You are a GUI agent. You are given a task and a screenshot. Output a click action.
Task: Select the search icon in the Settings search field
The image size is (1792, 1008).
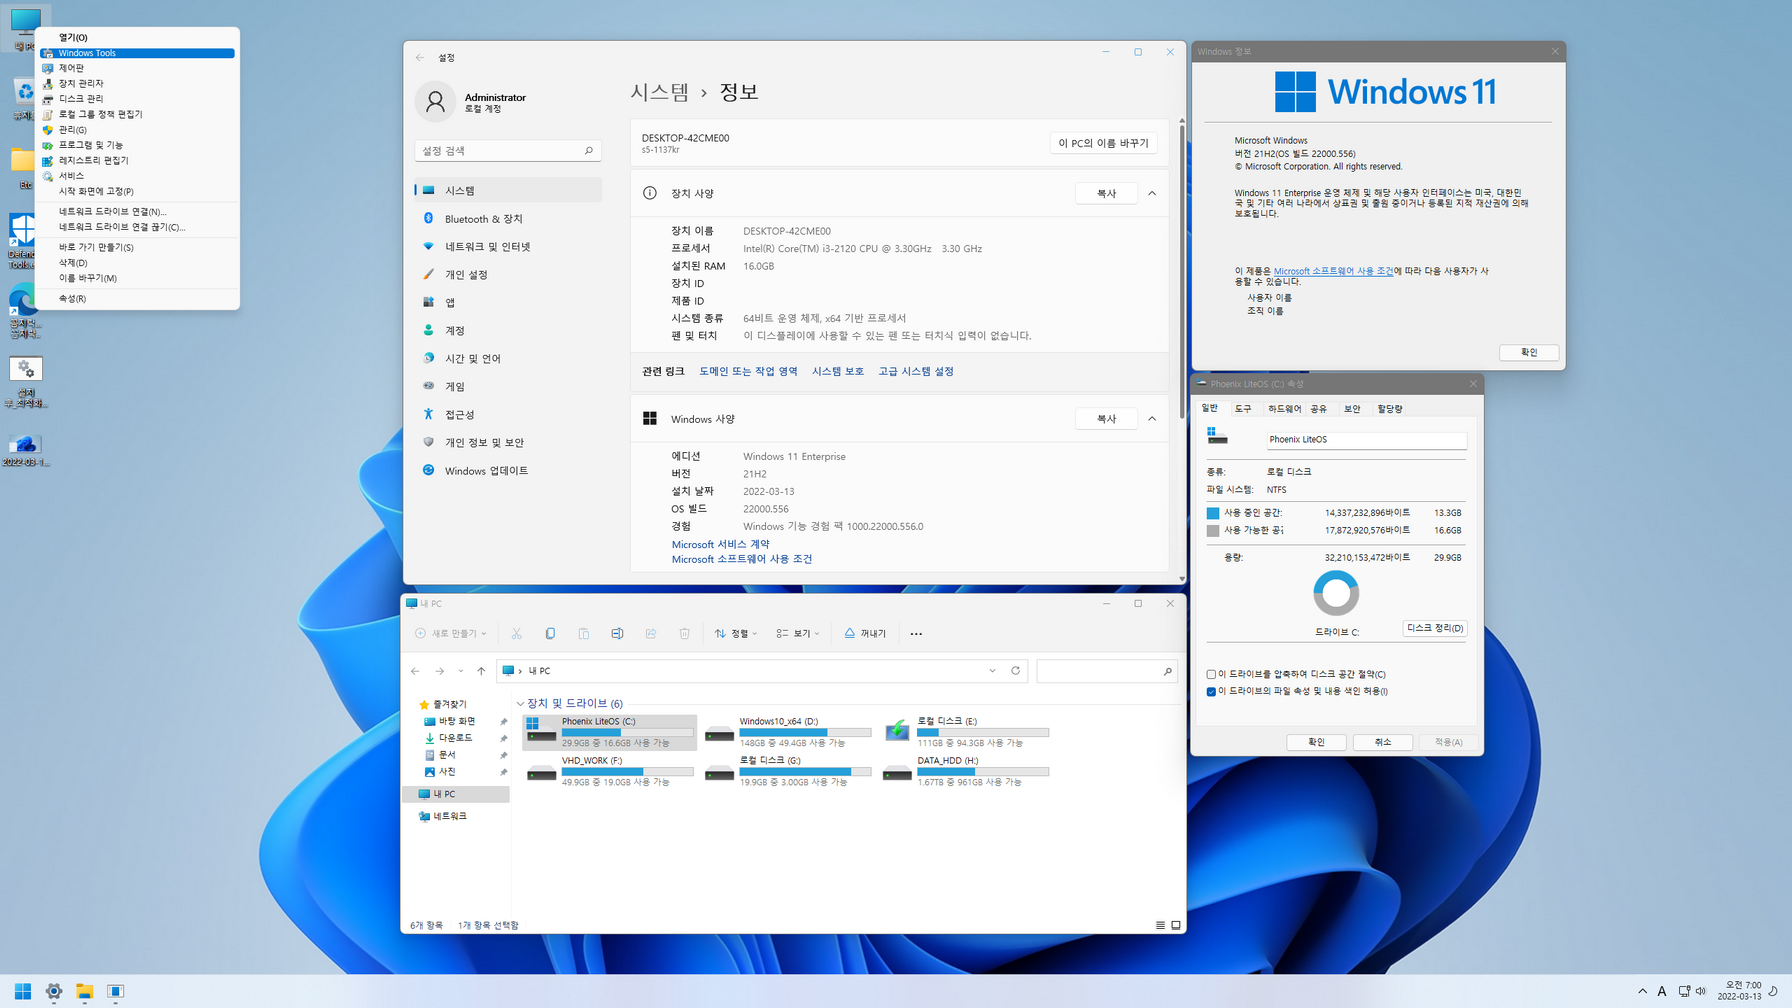pyautogui.click(x=589, y=151)
